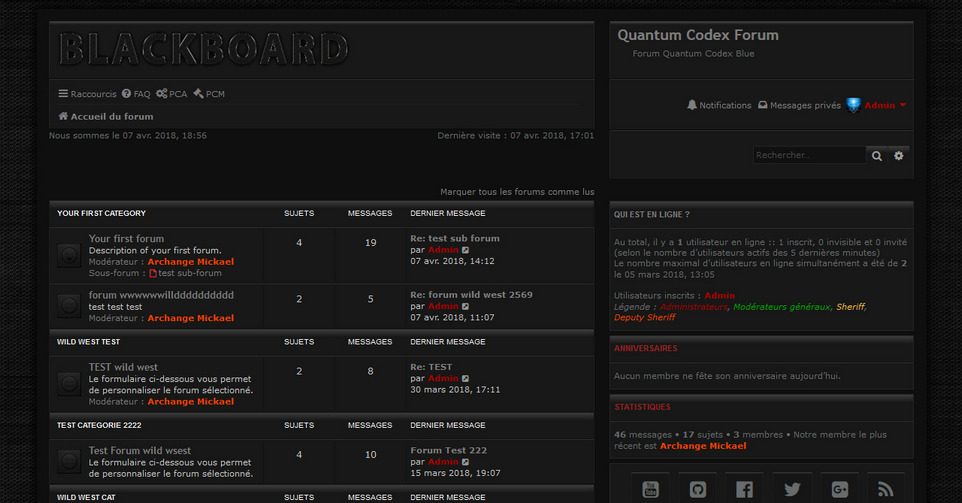The image size is (962, 503).
Task: Focus the Rechercher search field
Action: pyautogui.click(x=808, y=156)
